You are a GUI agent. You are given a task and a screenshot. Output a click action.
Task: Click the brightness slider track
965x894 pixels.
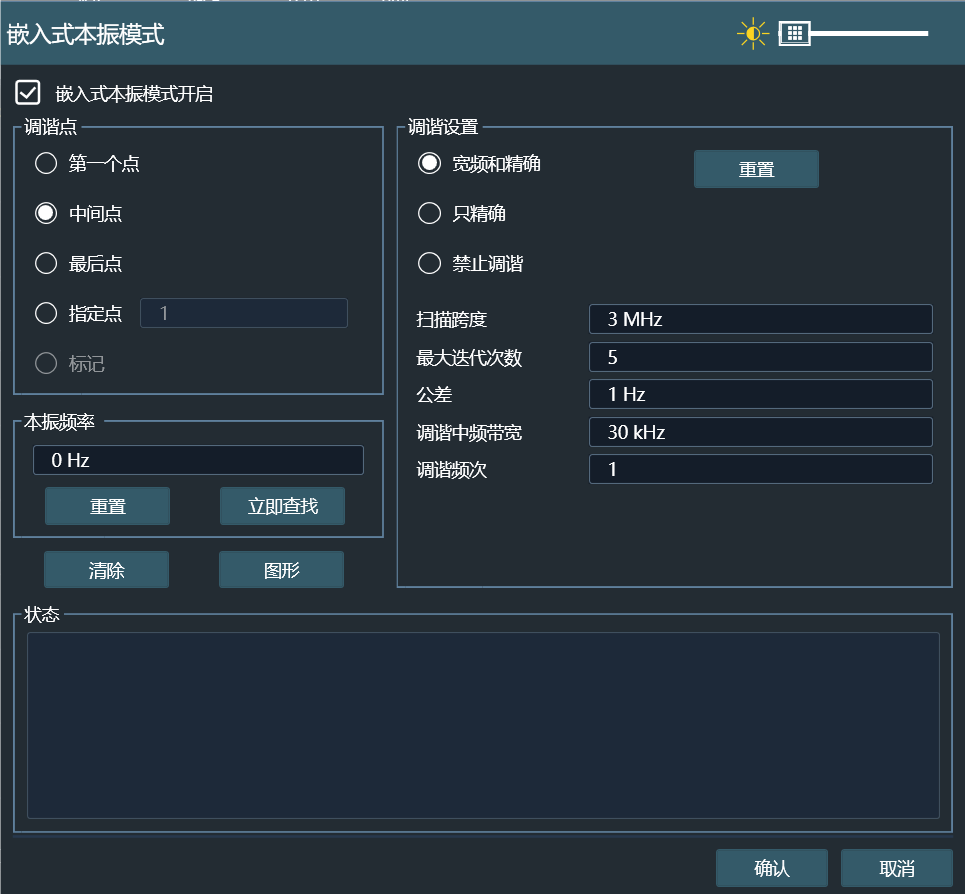click(x=869, y=33)
